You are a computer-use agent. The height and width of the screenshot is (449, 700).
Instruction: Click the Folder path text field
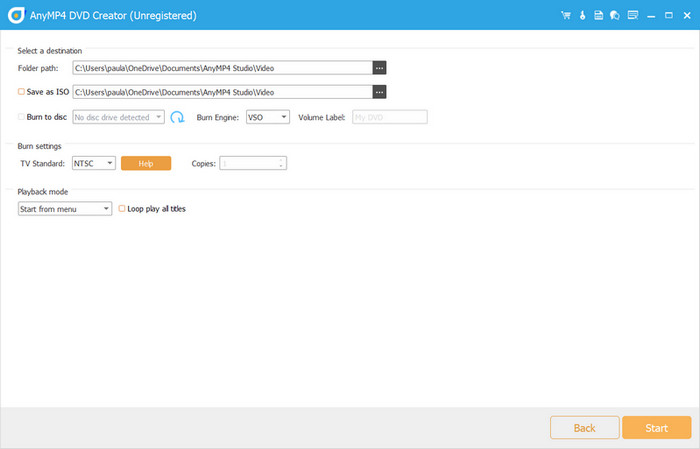click(x=222, y=68)
